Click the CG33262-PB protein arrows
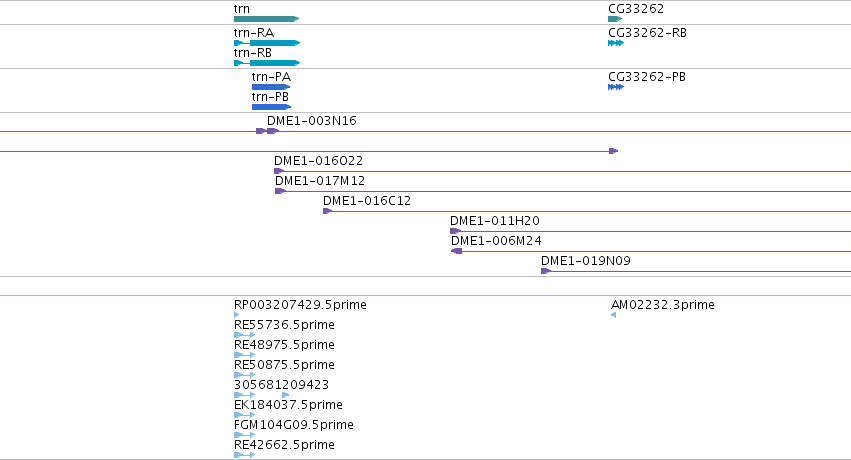Screen dimensions: 851x460 [x=616, y=87]
